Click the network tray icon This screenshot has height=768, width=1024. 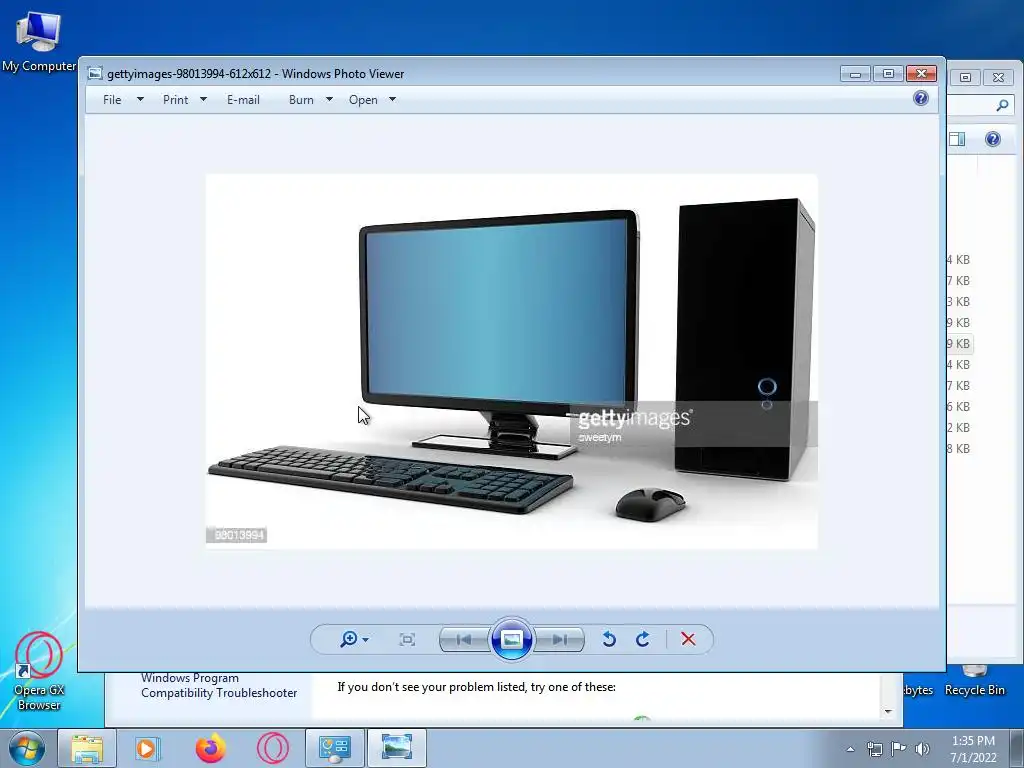click(x=874, y=749)
